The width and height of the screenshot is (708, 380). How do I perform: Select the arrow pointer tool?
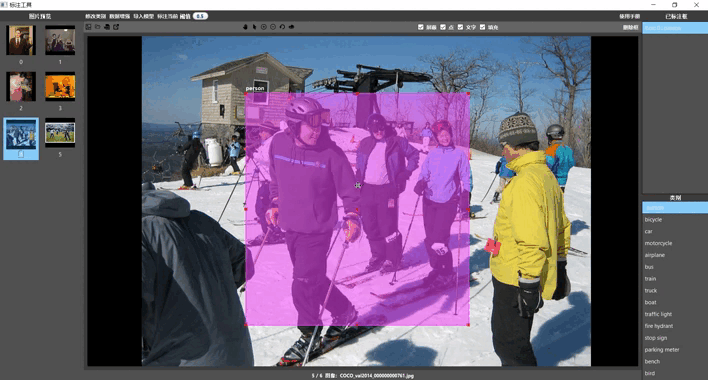255,27
